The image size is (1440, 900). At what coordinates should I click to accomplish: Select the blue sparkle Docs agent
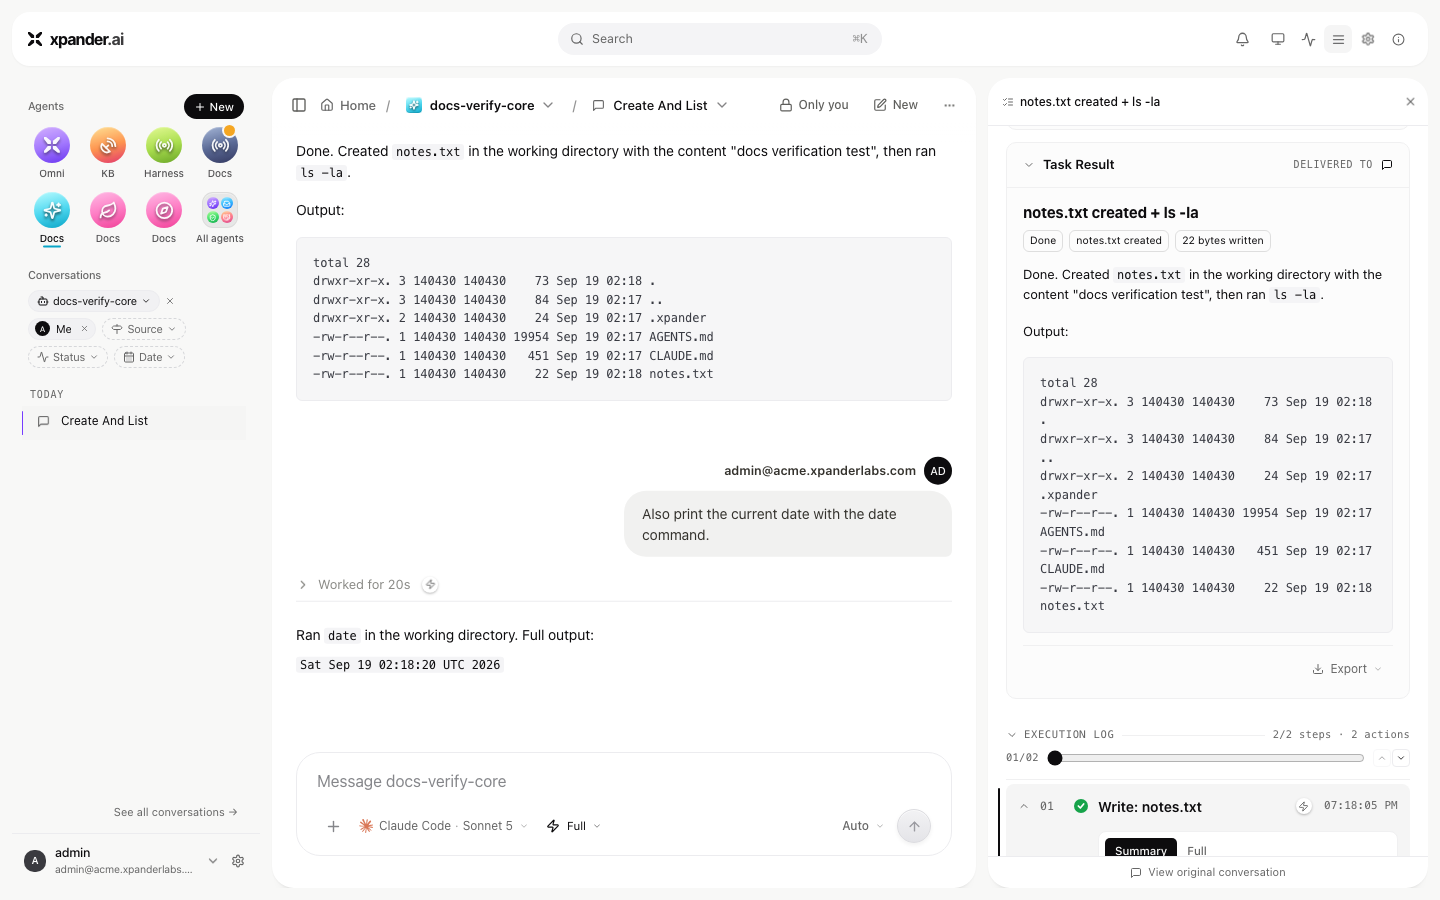click(x=52, y=211)
